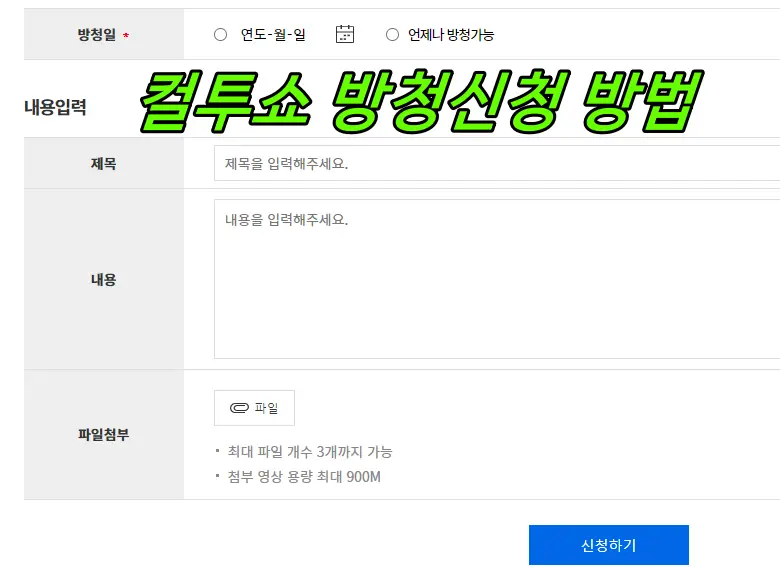
Task: Open the calendar date picker icon
Action: [345, 34]
